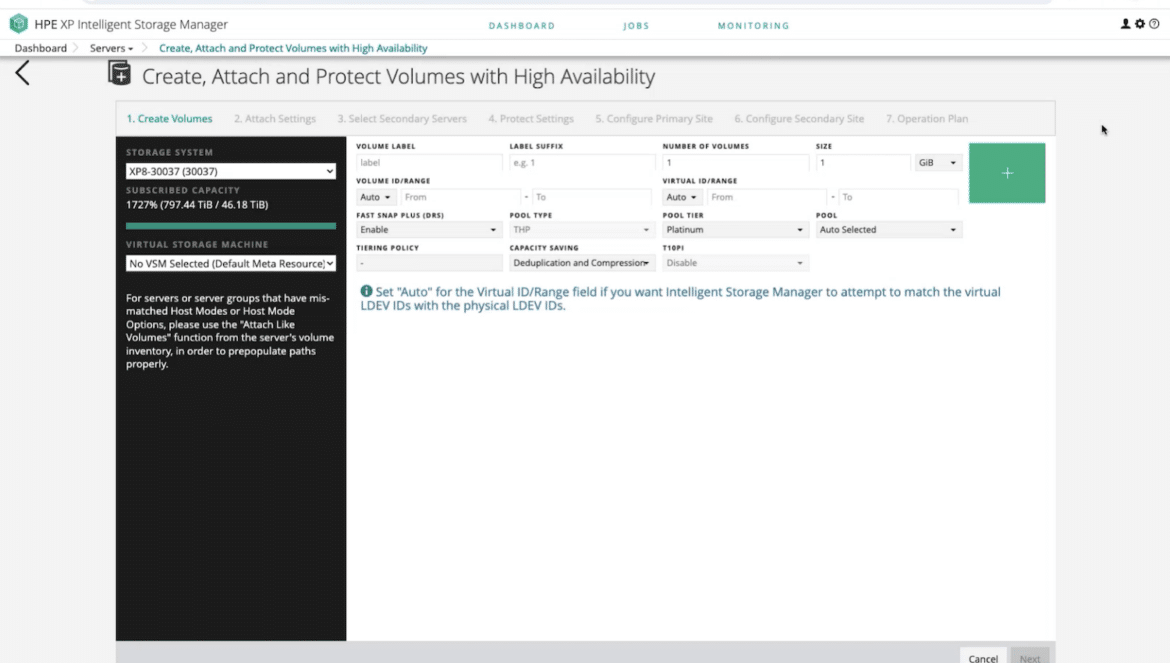Click the Virtual ID From field
1170x663 pixels.
[x=768, y=197]
